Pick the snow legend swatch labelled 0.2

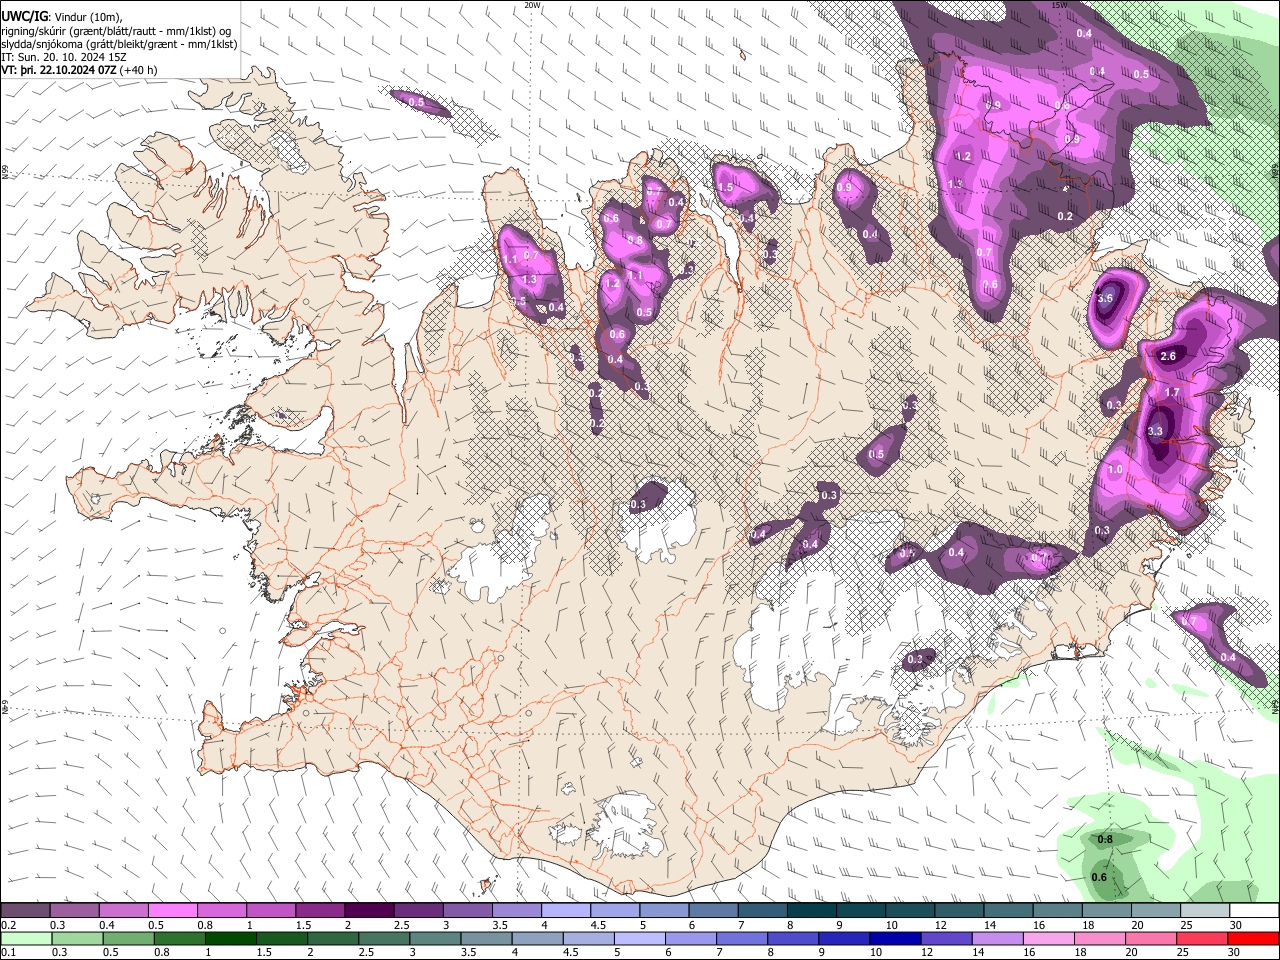click(x=25, y=911)
